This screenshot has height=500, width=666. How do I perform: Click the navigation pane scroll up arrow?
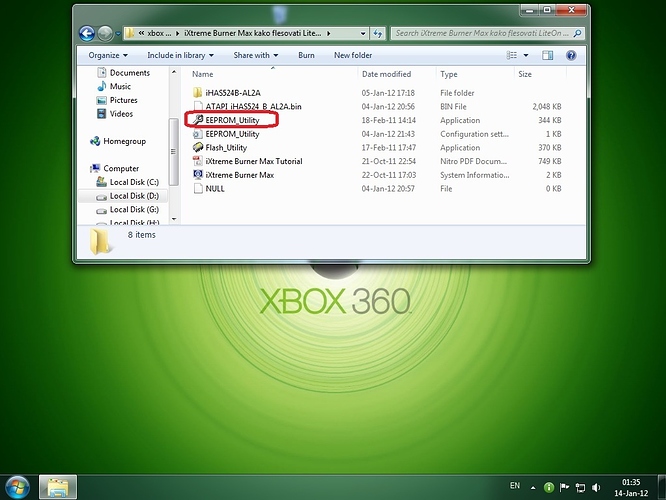[x=174, y=72]
